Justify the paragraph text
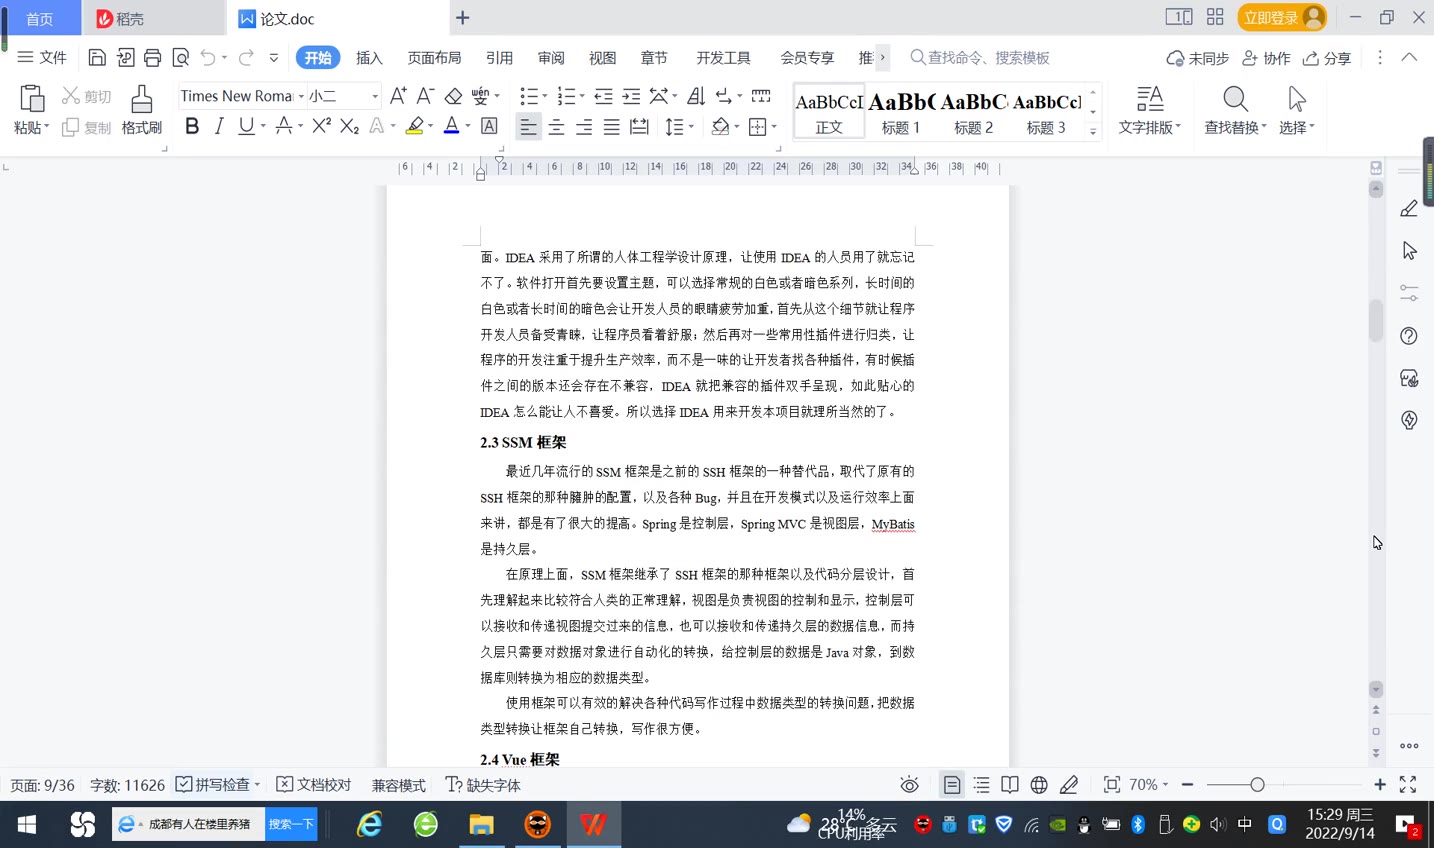This screenshot has height=848, width=1434. point(611,126)
